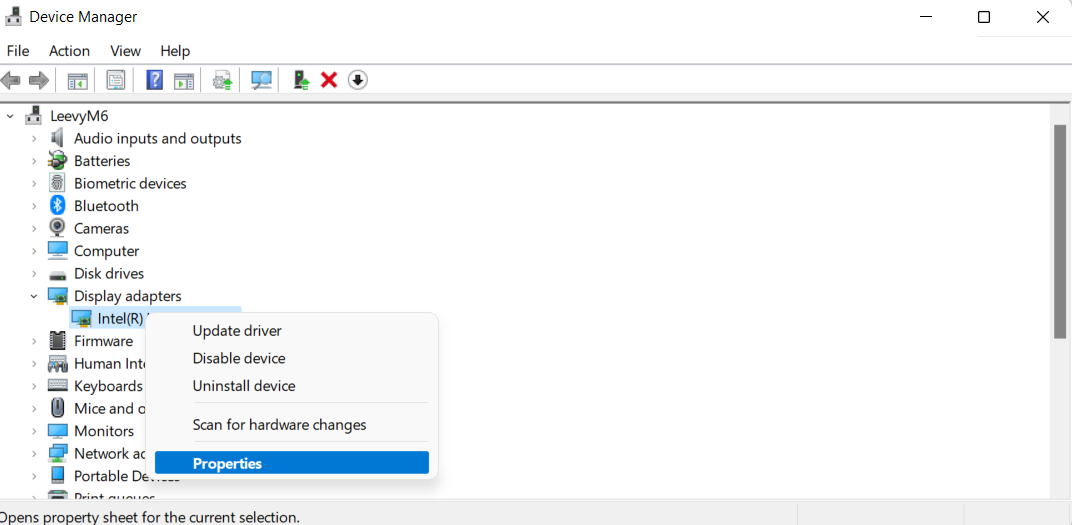Expand the Keyboards node
Viewport: 1072px width, 525px height.
34,386
